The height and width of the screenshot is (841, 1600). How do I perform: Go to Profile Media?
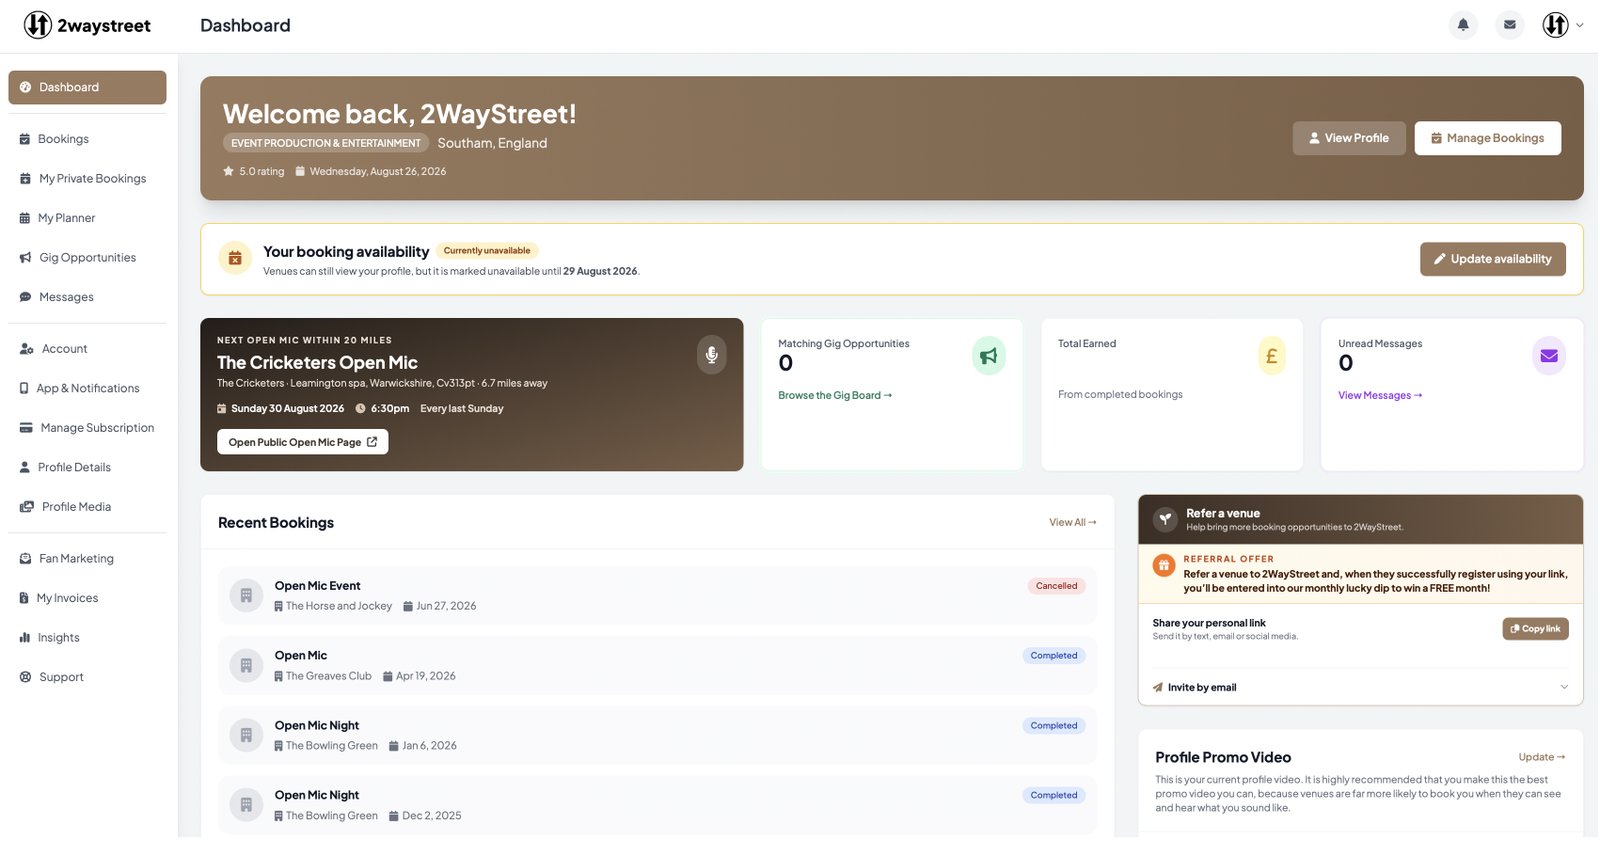pyautogui.click(x=87, y=507)
